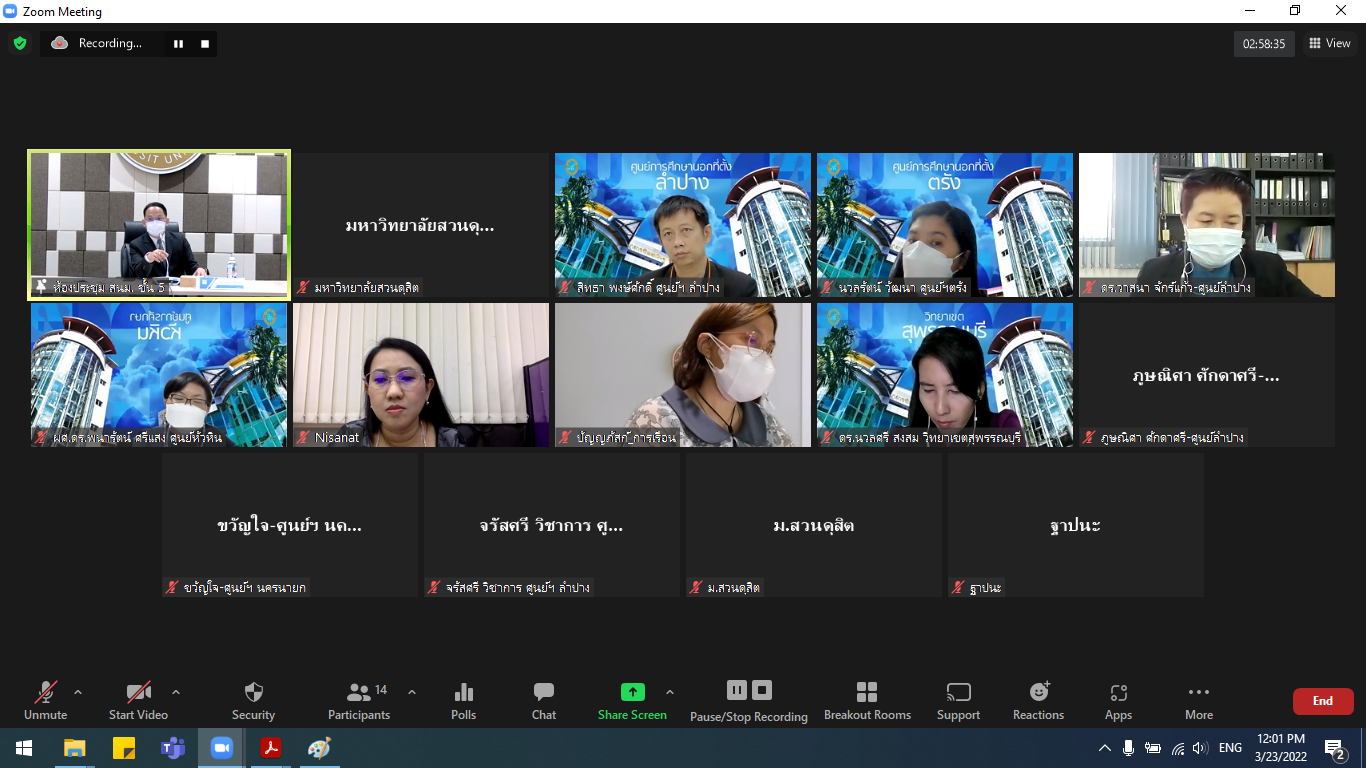
Task: Select the Nisanat video tile
Action: point(421,375)
